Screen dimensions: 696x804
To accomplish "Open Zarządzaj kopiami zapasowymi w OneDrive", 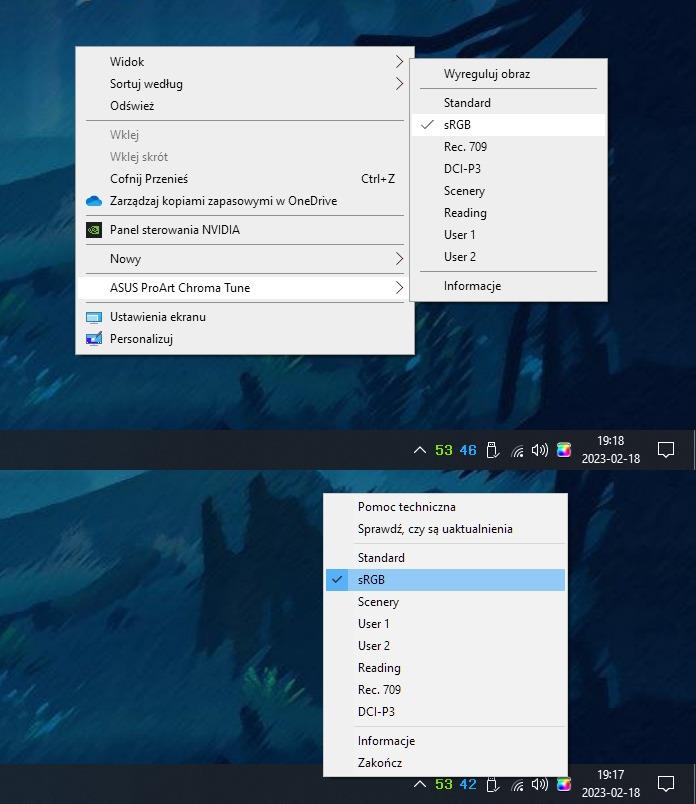I will 245,201.
